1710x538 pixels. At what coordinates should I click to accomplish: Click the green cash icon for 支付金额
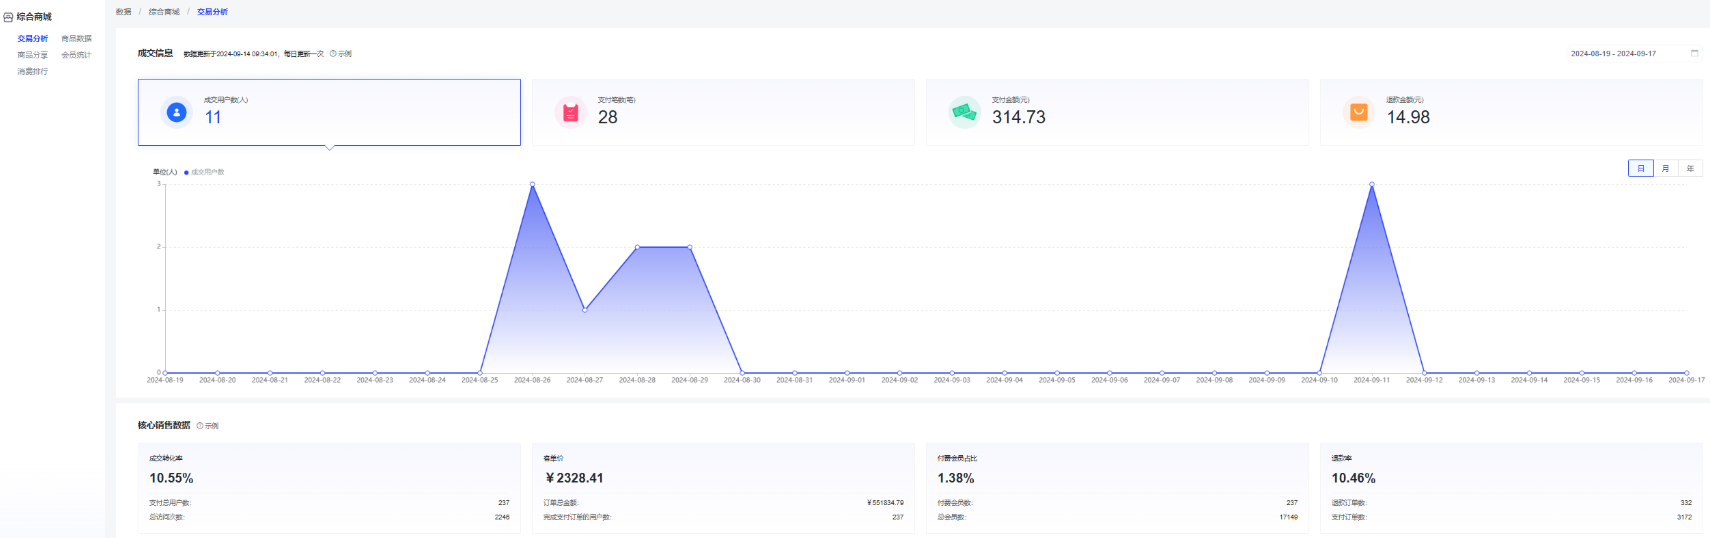(x=964, y=113)
